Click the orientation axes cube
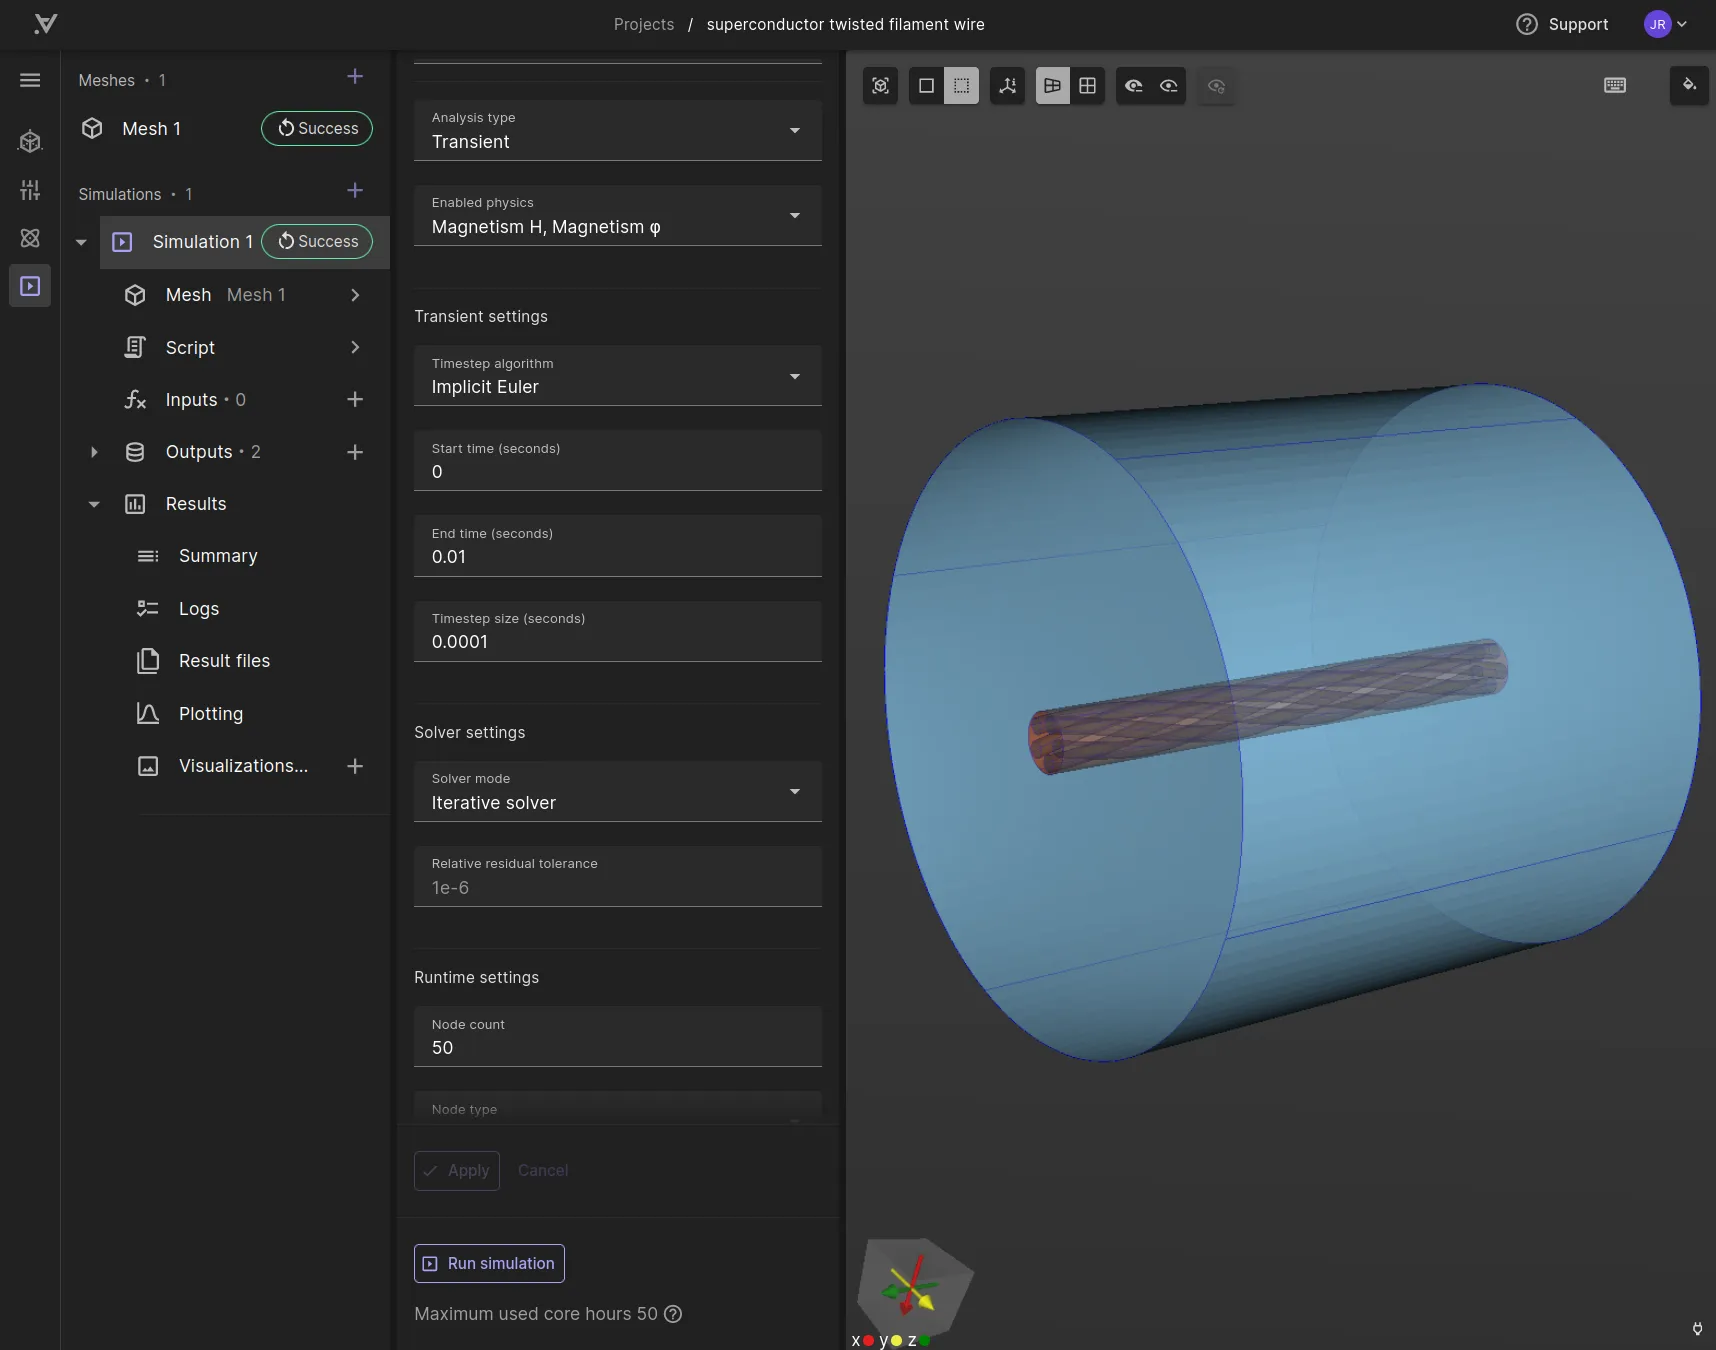The width and height of the screenshot is (1716, 1350). 915,1287
